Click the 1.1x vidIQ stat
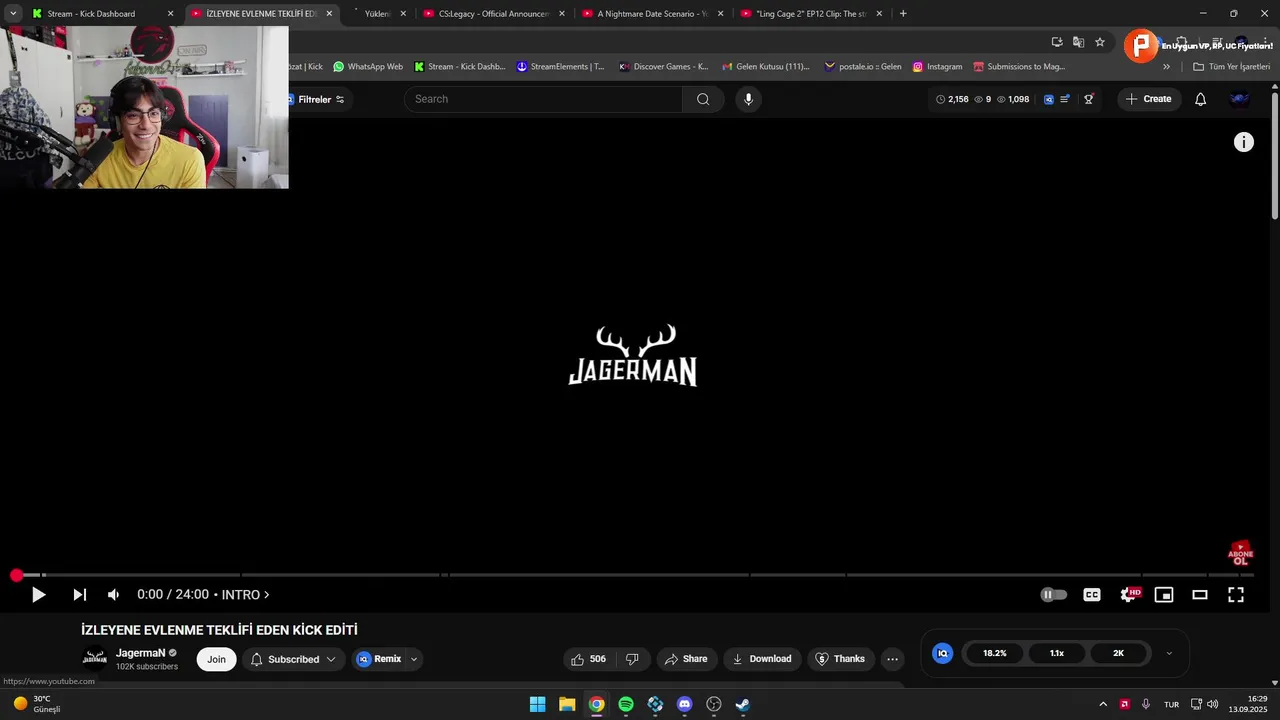Viewport: 1280px width, 720px height. coord(1057,653)
